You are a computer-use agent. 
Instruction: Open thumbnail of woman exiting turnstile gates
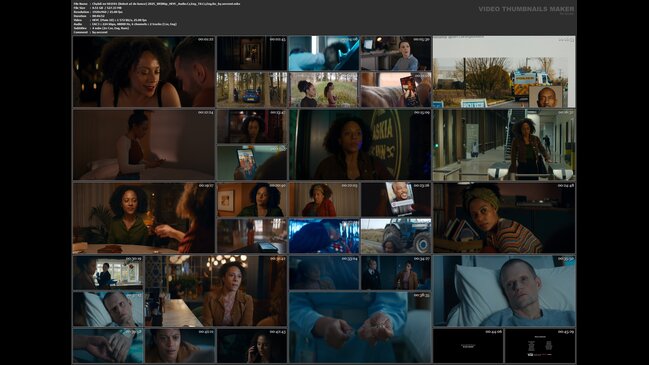click(504, 144)
